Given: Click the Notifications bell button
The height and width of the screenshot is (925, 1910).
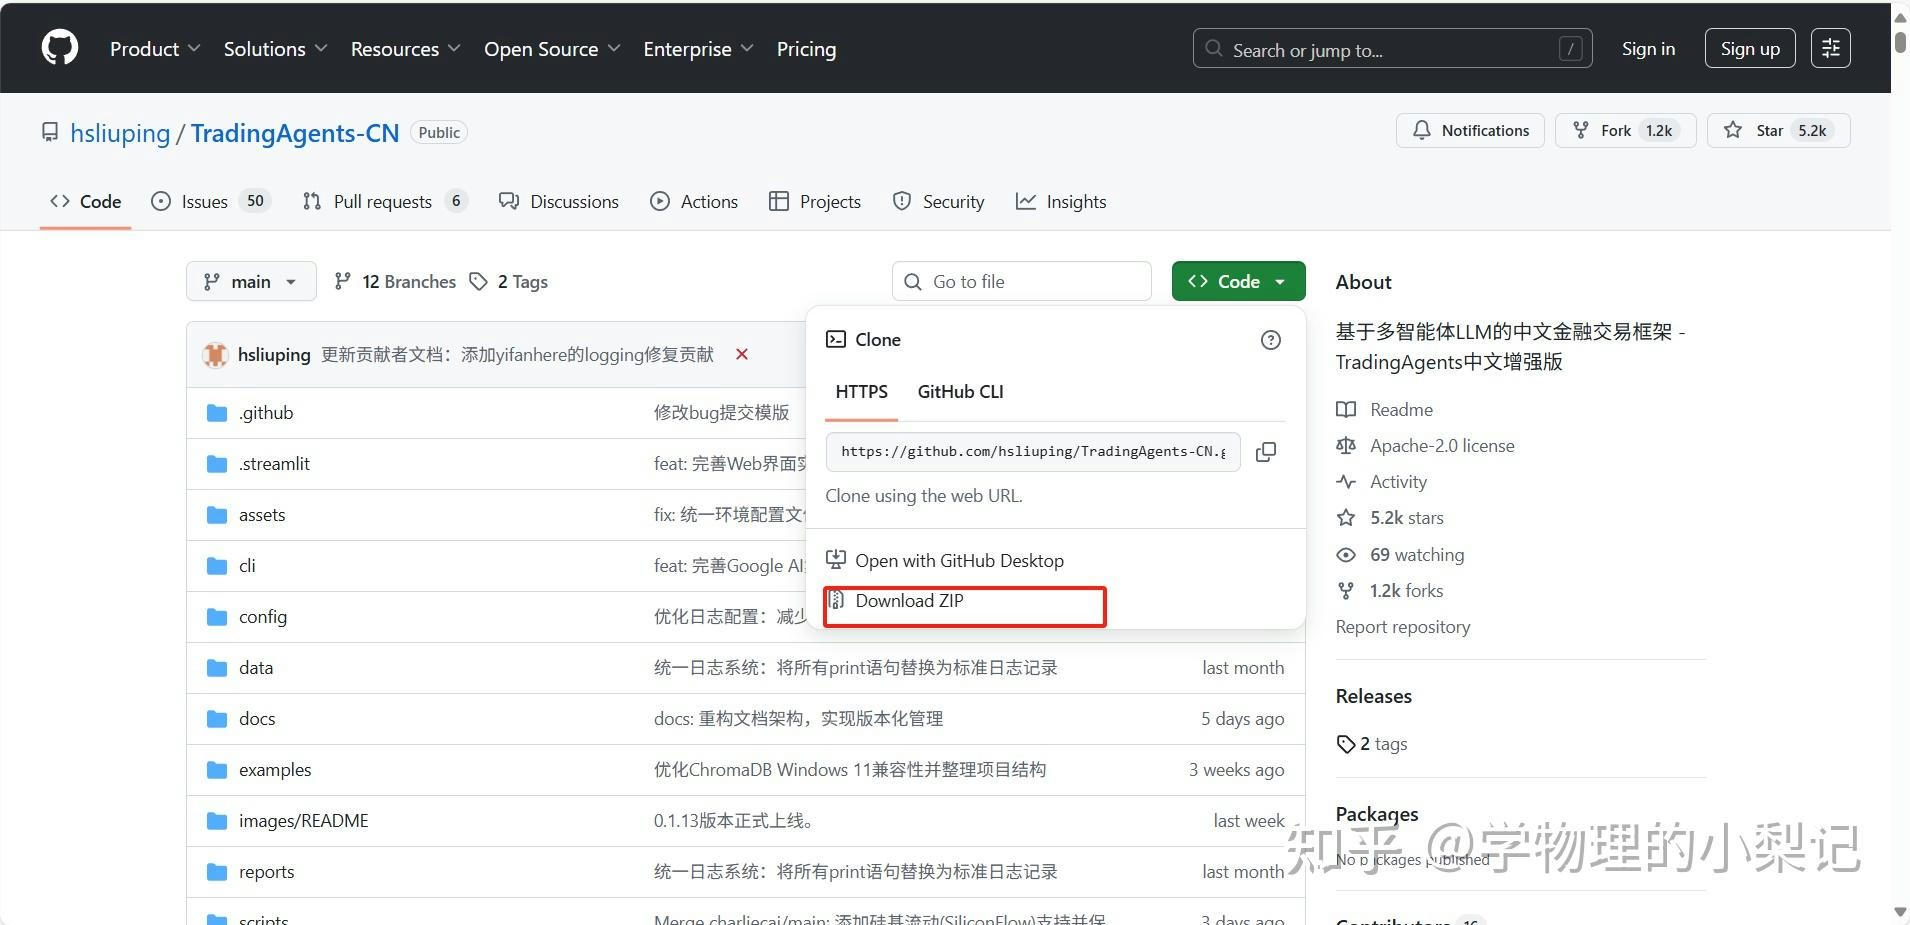Looking at the screenshot, I should point(1470,131).
